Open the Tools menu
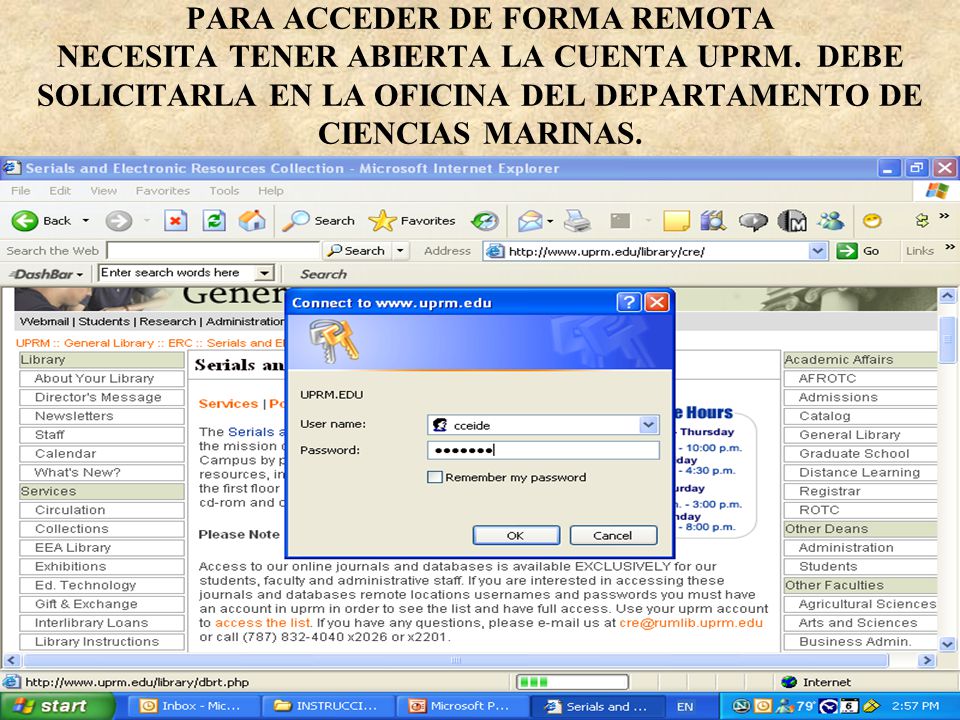The height and width of the screenshot is (720, 960). coord(224,191)
